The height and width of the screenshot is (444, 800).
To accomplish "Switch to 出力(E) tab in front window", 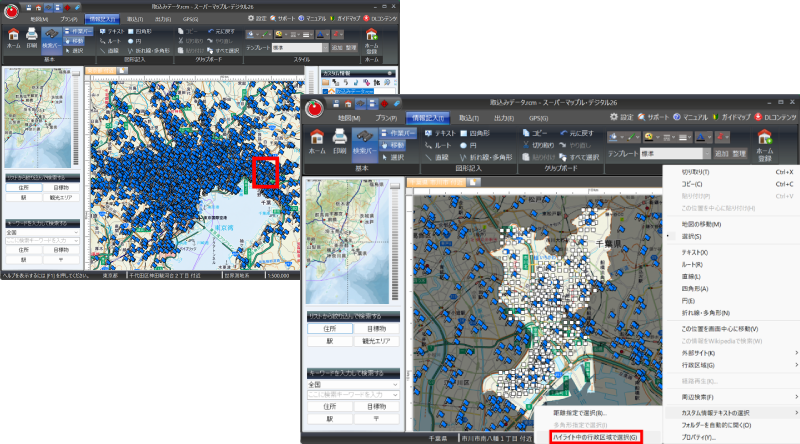I will [x=504, y=118].
